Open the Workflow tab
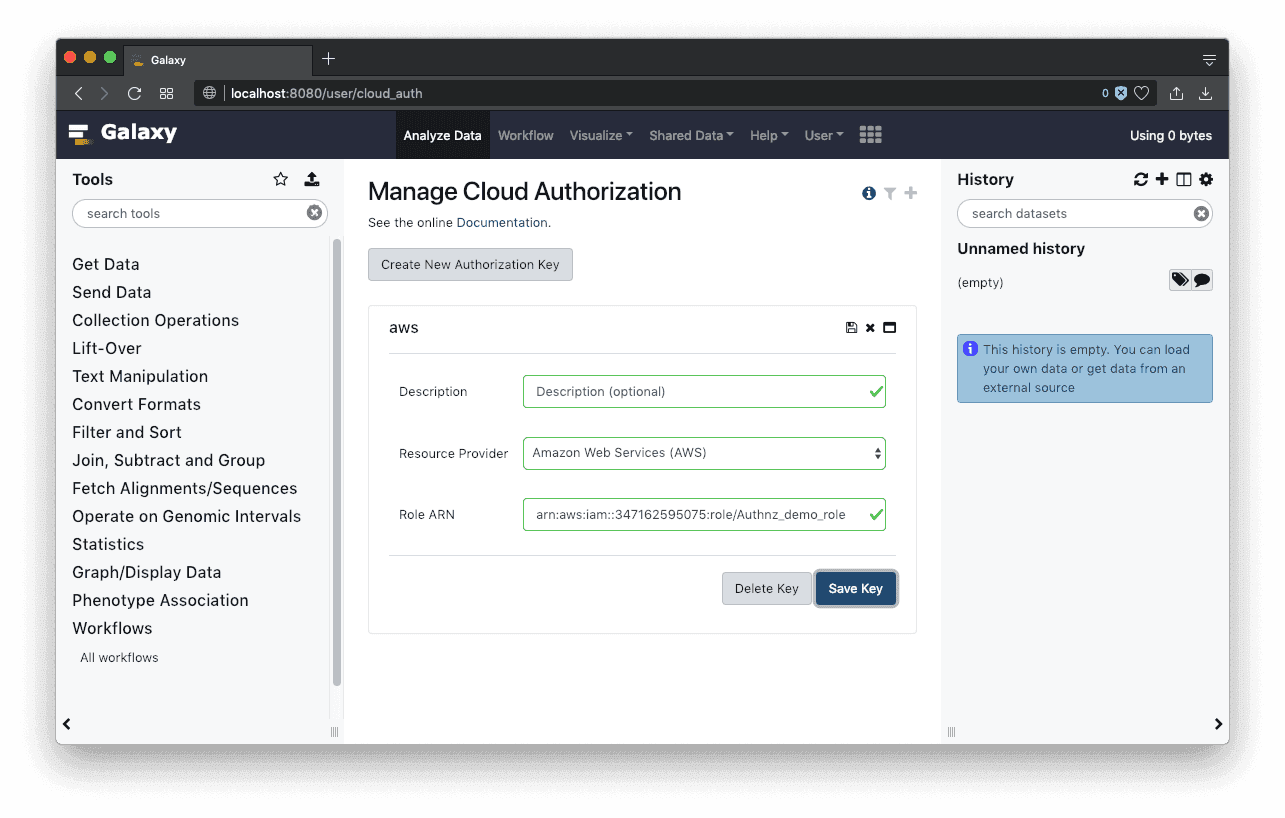The width and height of the screenshot is (1285, 818). (525, 135)
